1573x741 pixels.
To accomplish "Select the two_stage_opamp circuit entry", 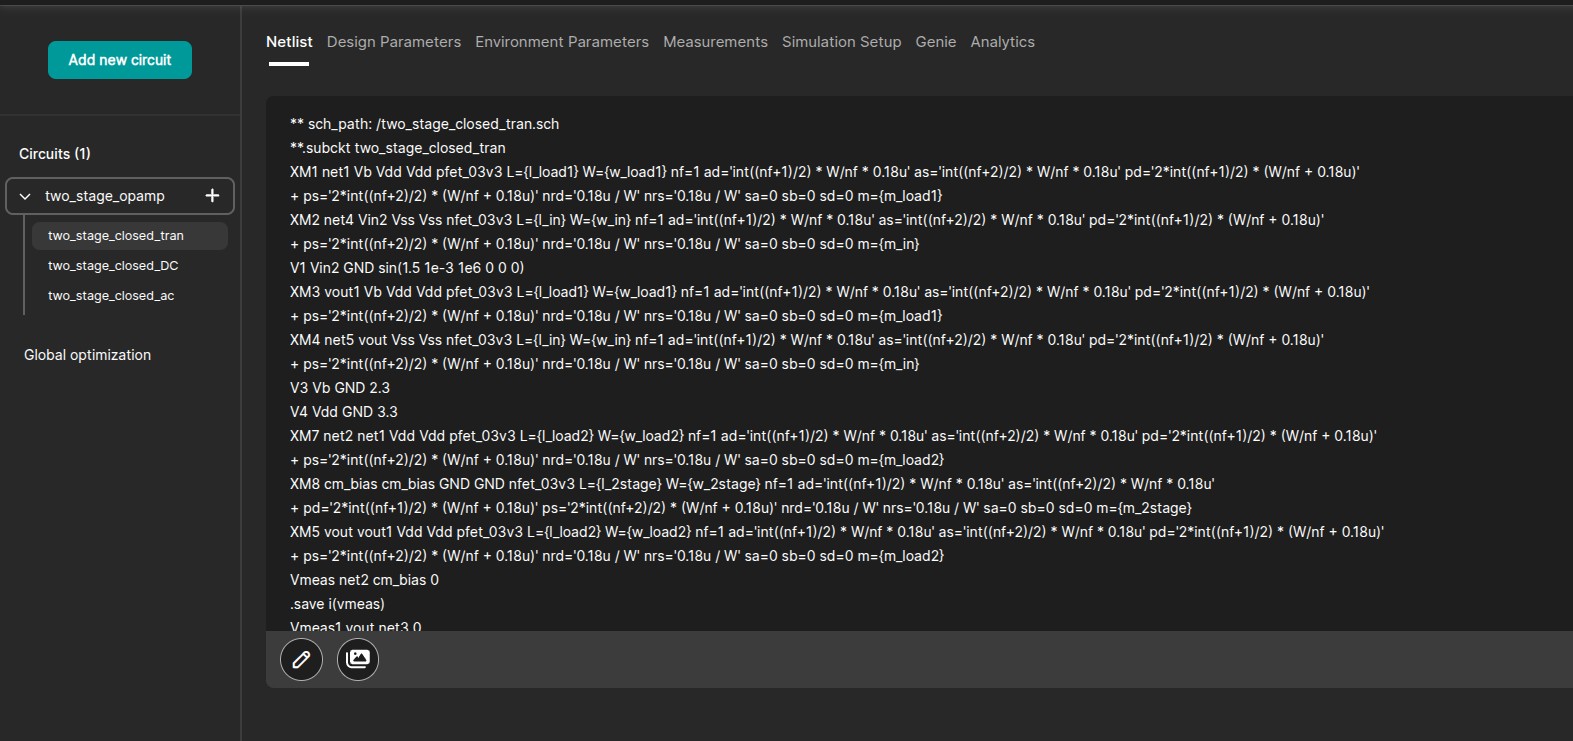I will pyautogui.click(x=105, y=196).
